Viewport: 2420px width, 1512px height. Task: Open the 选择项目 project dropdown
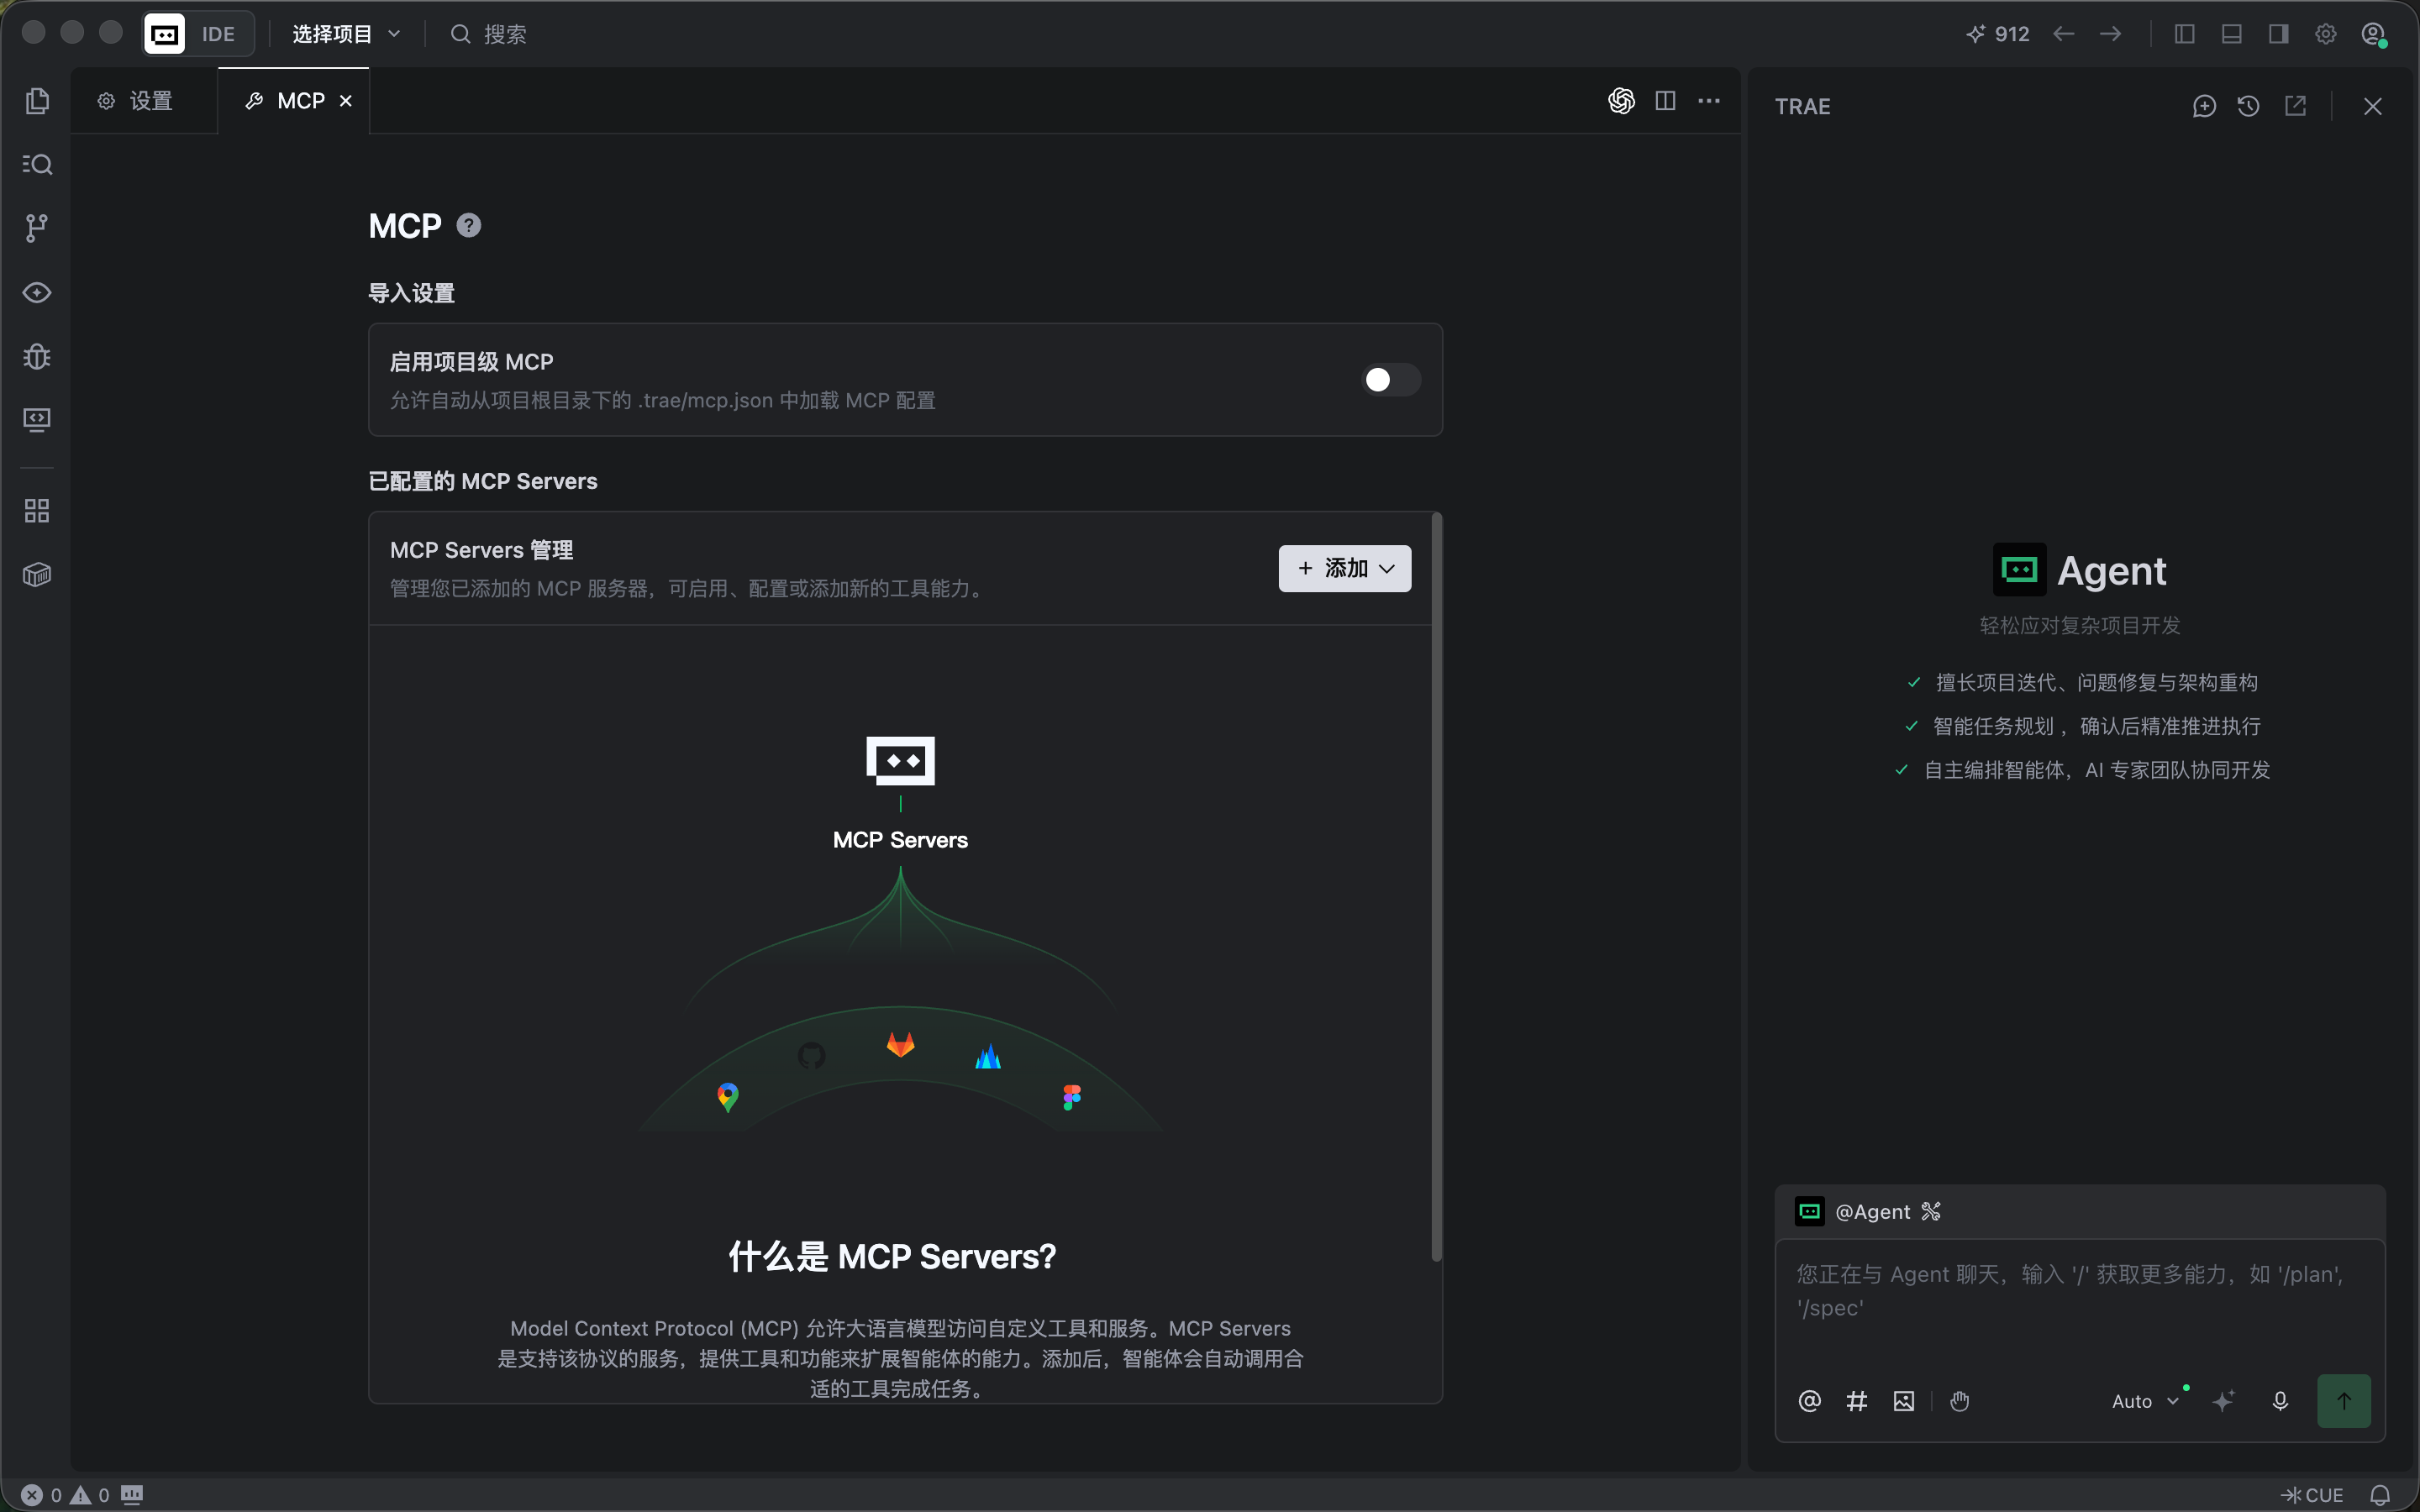(346, 34)
